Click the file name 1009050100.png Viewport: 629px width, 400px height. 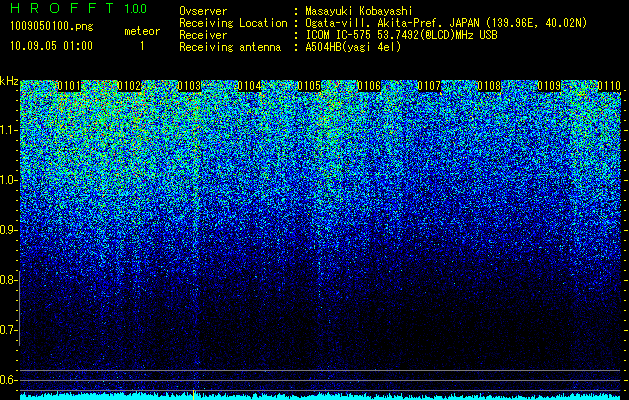[52, 27]
